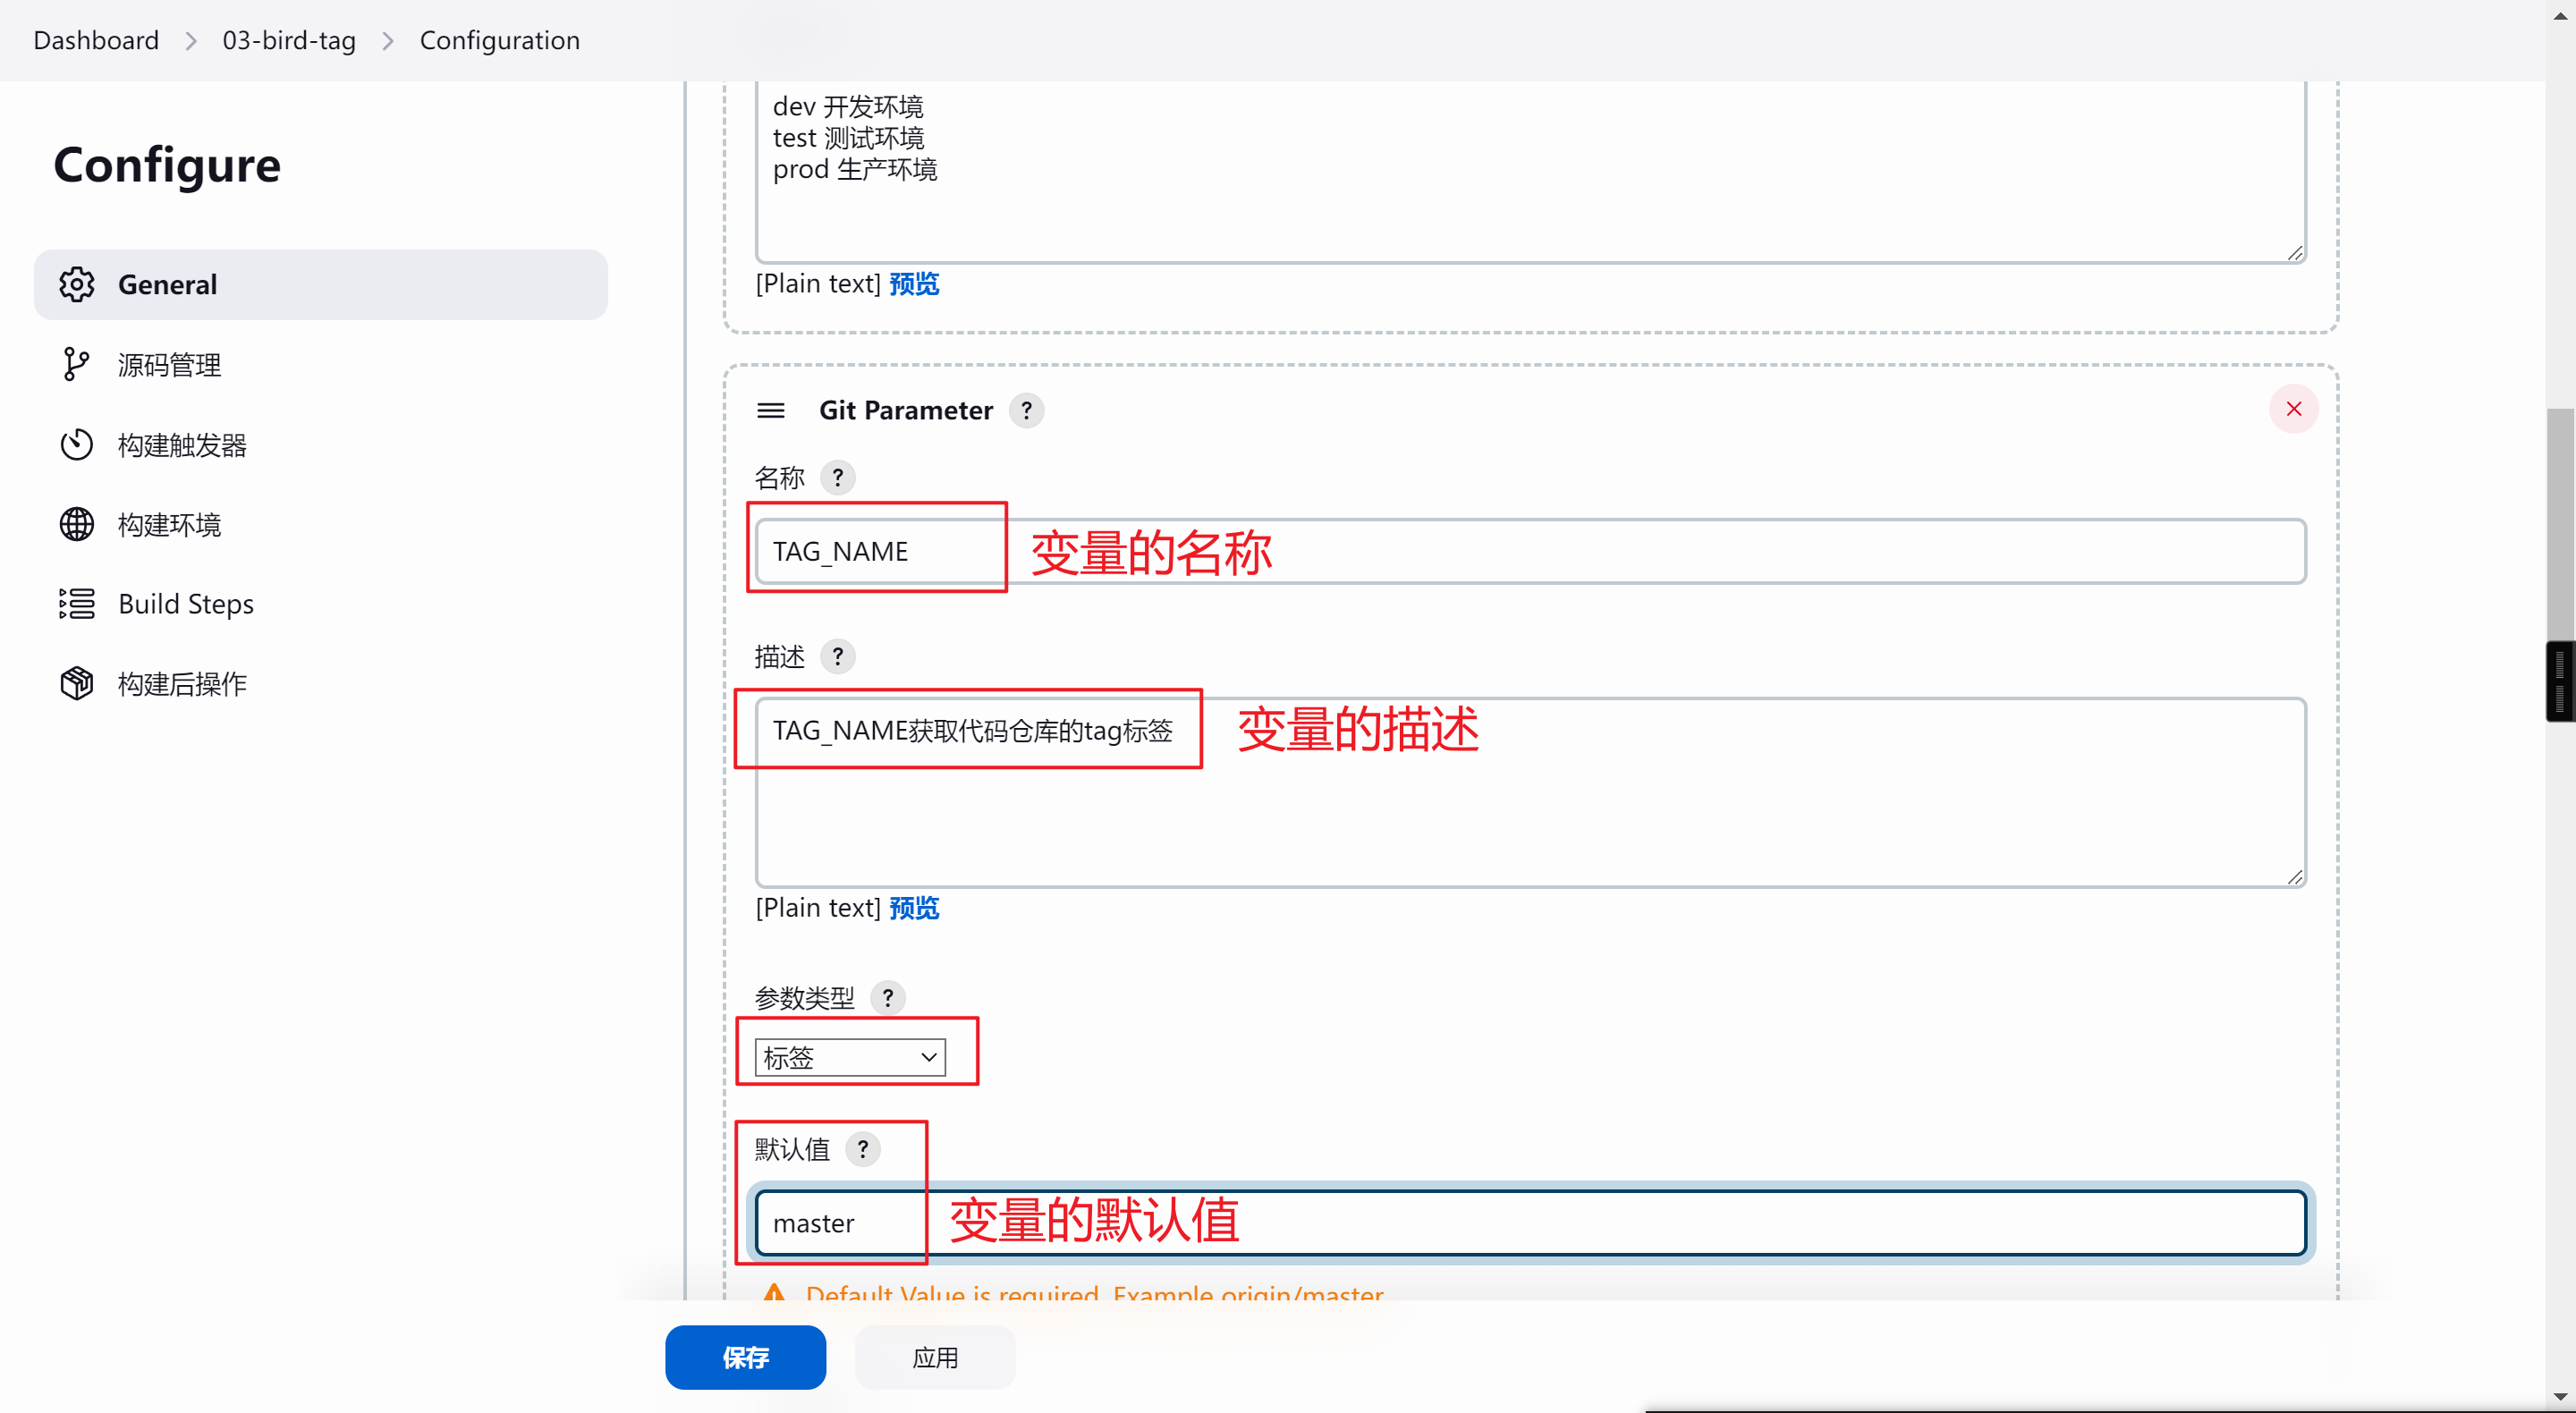This screenshot has width=2576, height=1413.
Task: Open help for Git Parameter heading
Action: 1026,410
